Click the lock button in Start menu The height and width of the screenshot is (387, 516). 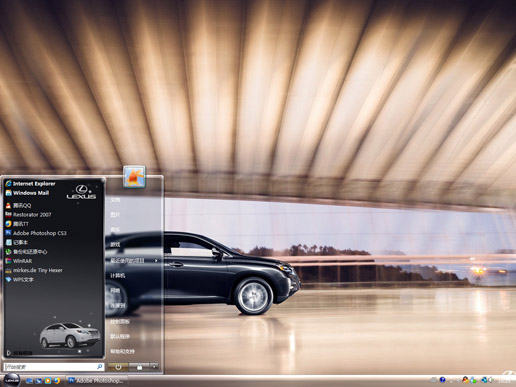coord(139,367)
